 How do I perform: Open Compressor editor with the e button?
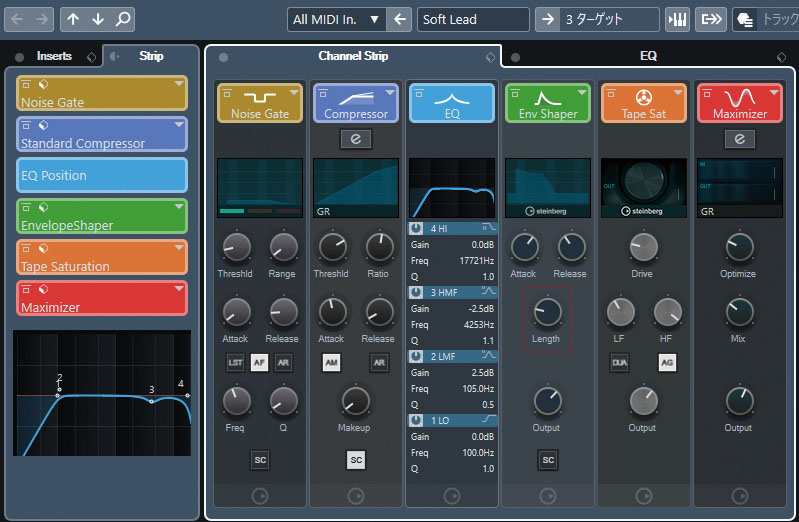pyautogui.click(x=356, y=139)
